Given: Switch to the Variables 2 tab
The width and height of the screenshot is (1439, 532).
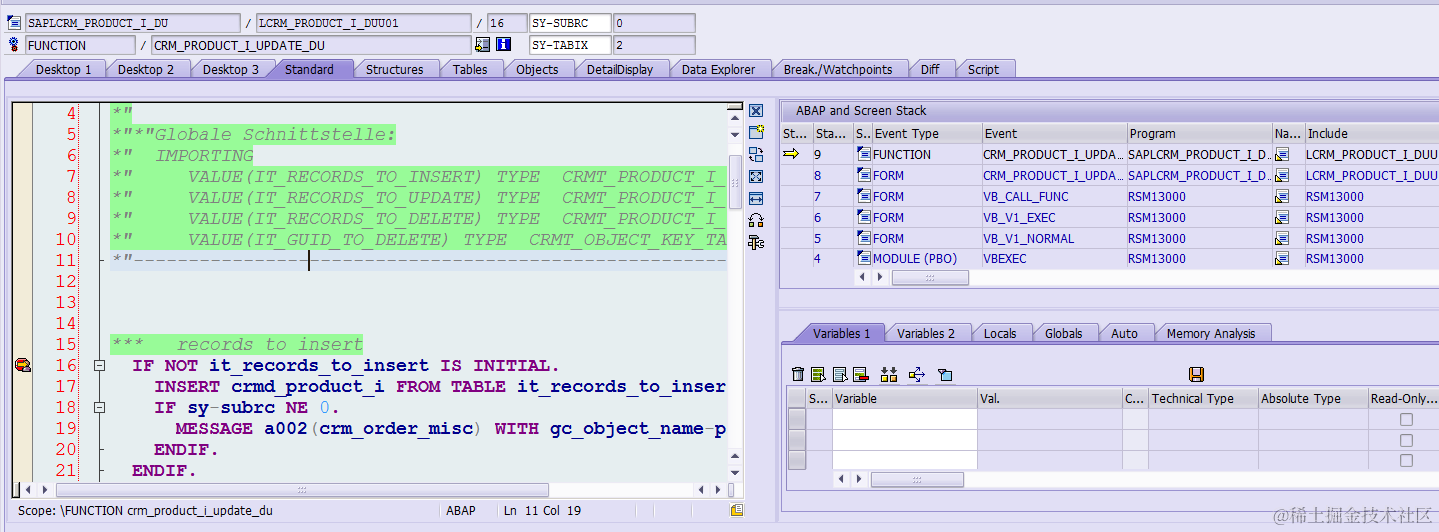Looking at the screenshot, I should [x=926, y=333].
